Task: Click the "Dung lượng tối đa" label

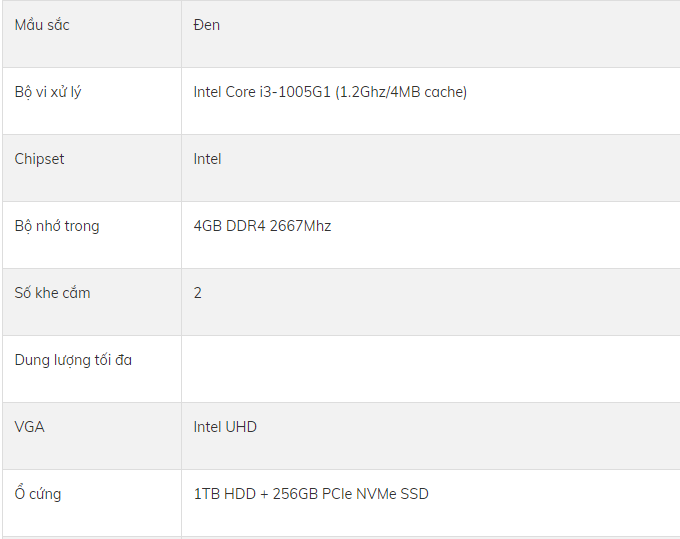Action: pos(73,360)
